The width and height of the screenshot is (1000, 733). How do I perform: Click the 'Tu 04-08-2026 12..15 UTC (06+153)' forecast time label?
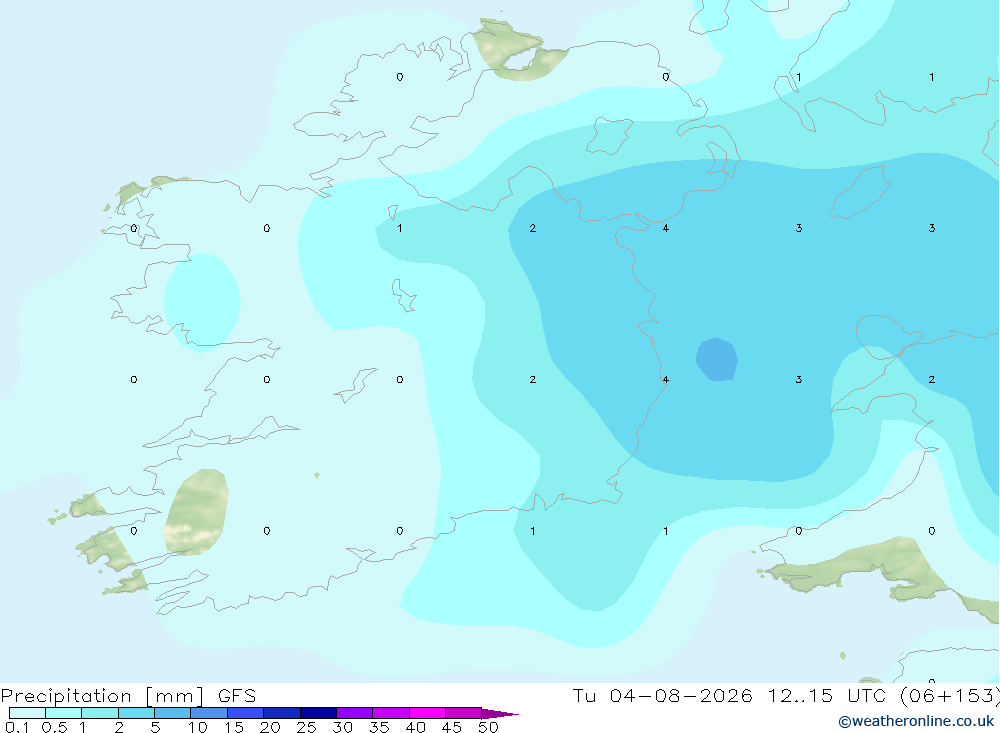(x=785, y=696)
